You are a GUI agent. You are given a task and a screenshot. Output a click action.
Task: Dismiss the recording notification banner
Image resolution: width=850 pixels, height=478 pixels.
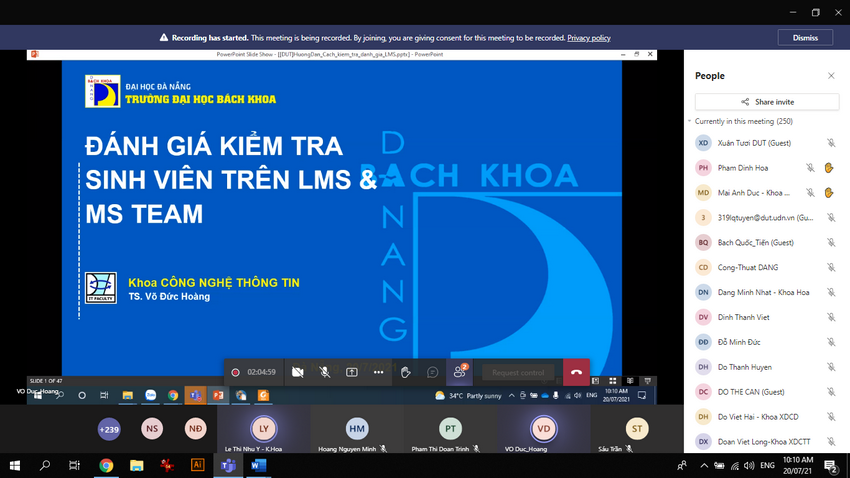click(805, 38)
